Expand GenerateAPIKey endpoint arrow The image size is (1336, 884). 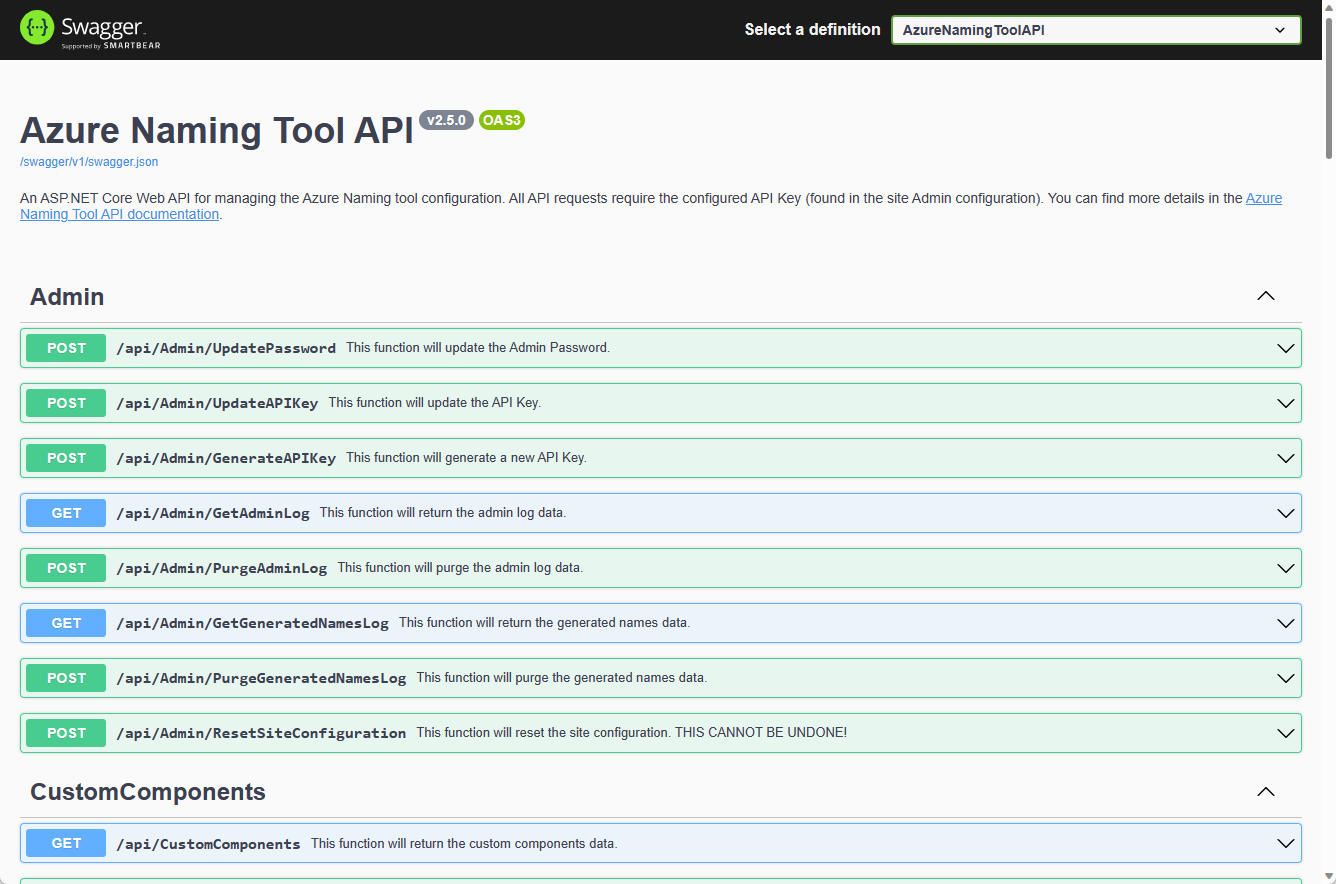click(x=1286, y=458)
